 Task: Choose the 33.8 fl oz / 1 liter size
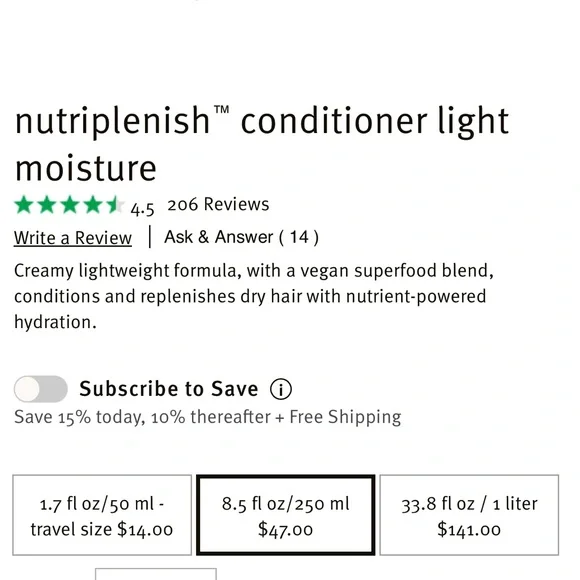pos(469,515)
